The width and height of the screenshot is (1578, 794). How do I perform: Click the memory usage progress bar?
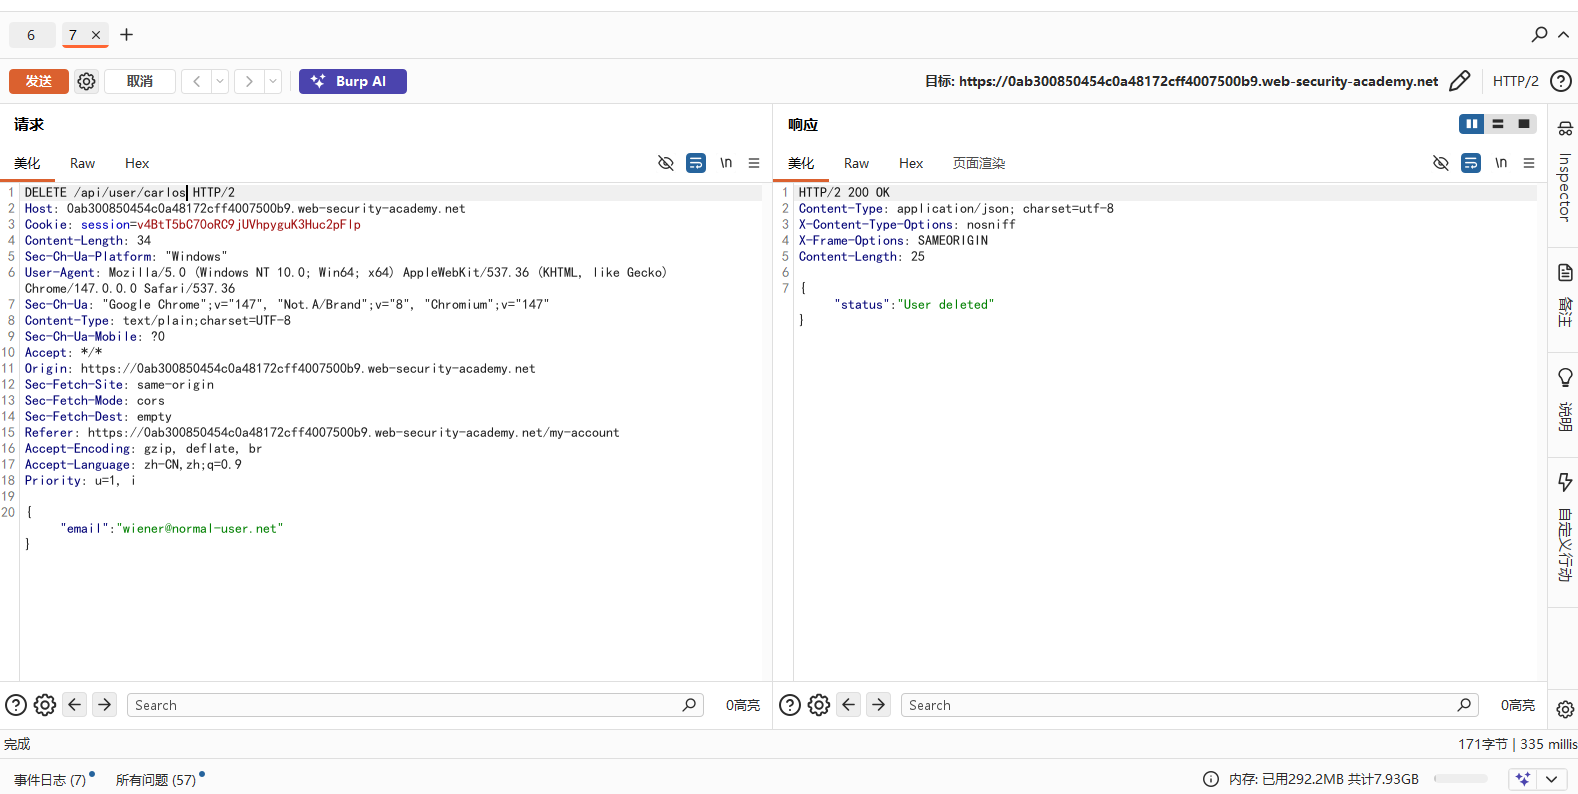tap(1461, 779)
